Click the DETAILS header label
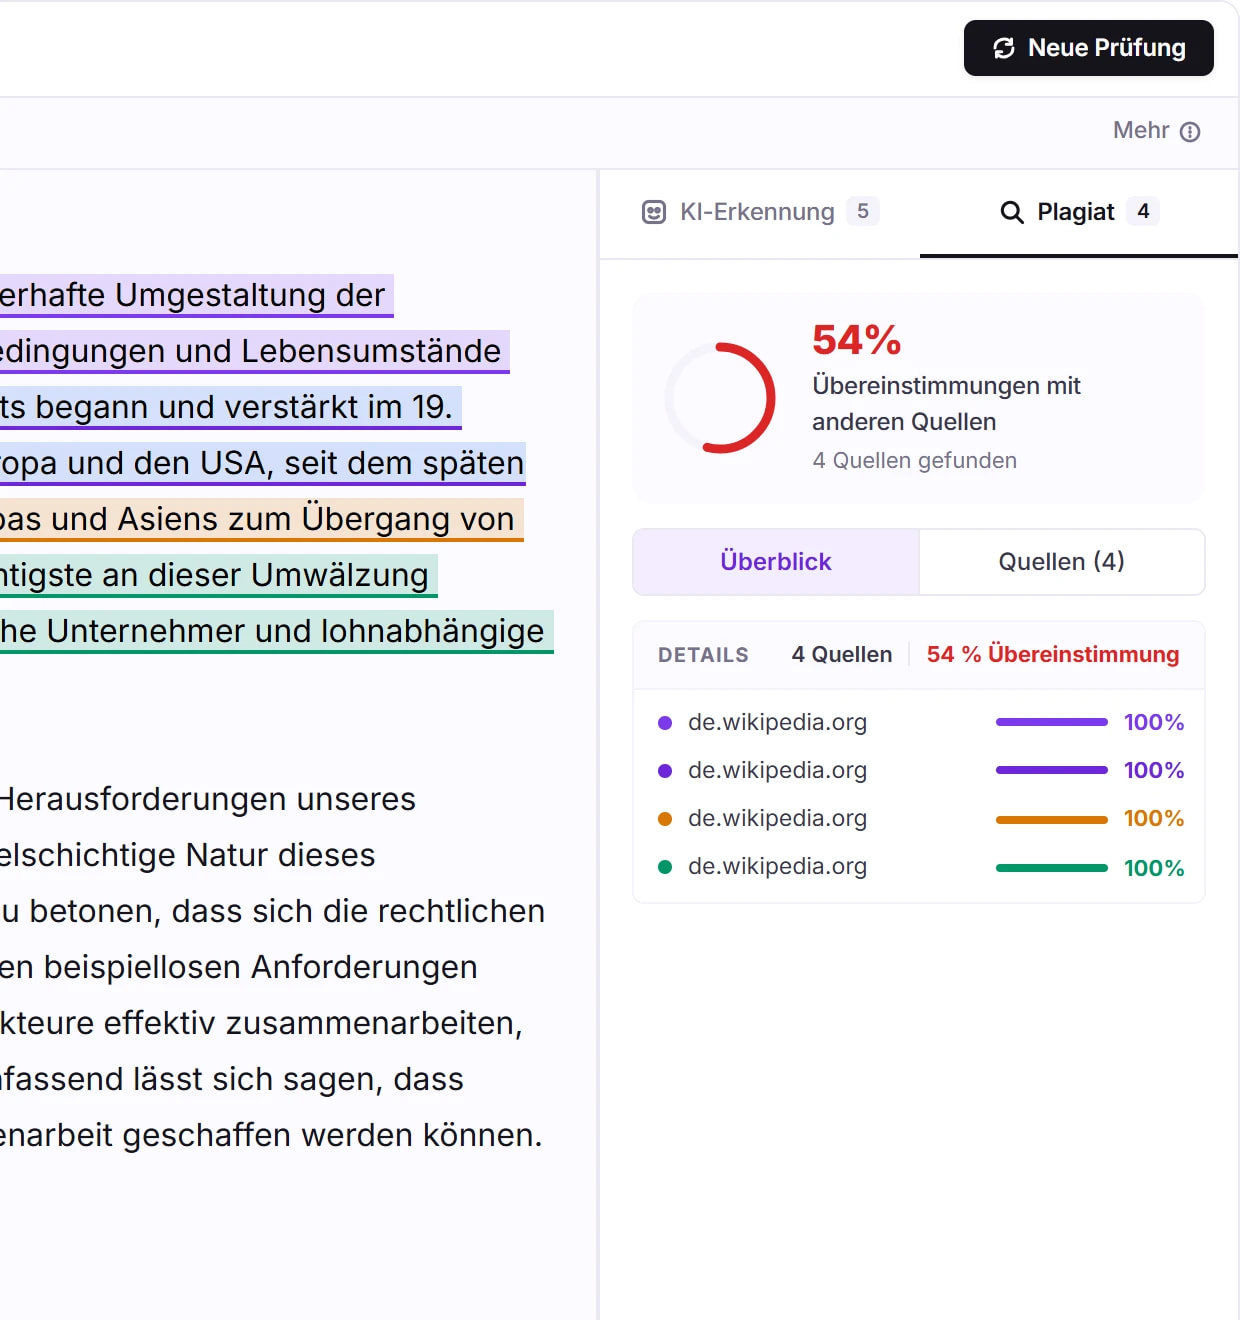Image resolution: width=1240 pixels, height=1320 pixels. pos(703,655)
